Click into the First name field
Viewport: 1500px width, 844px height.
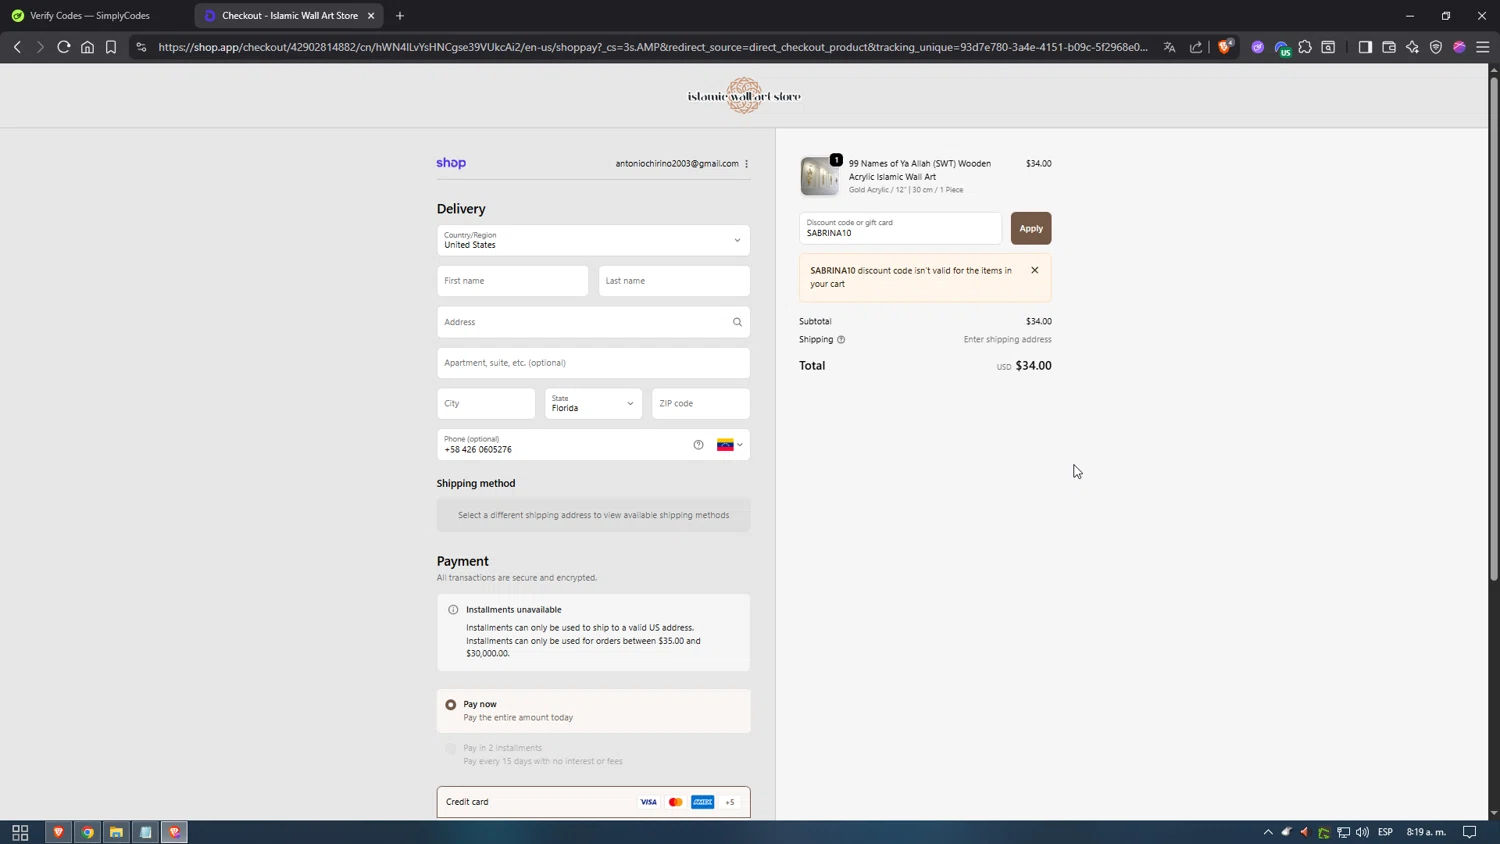click(512, 281)
